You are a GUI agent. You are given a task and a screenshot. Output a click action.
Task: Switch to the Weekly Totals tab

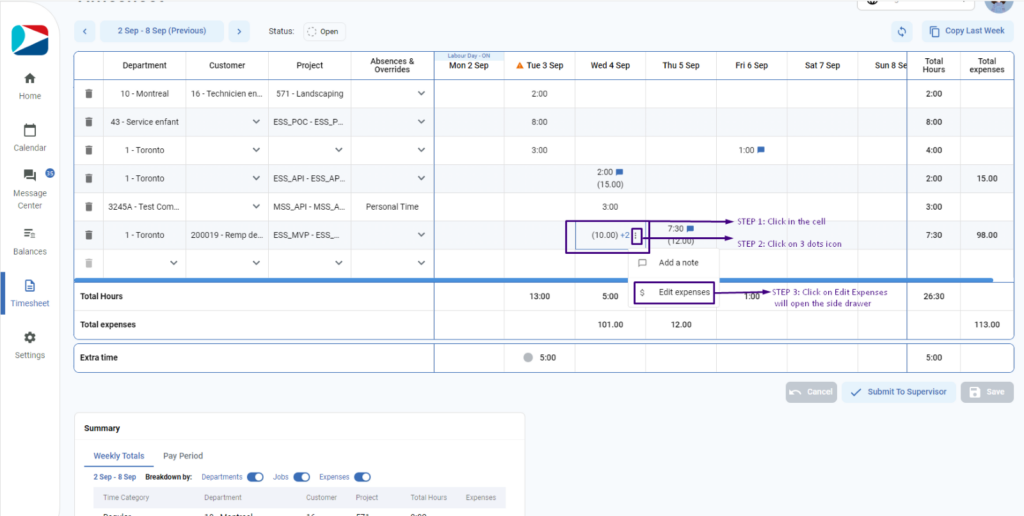click(119, 456)
